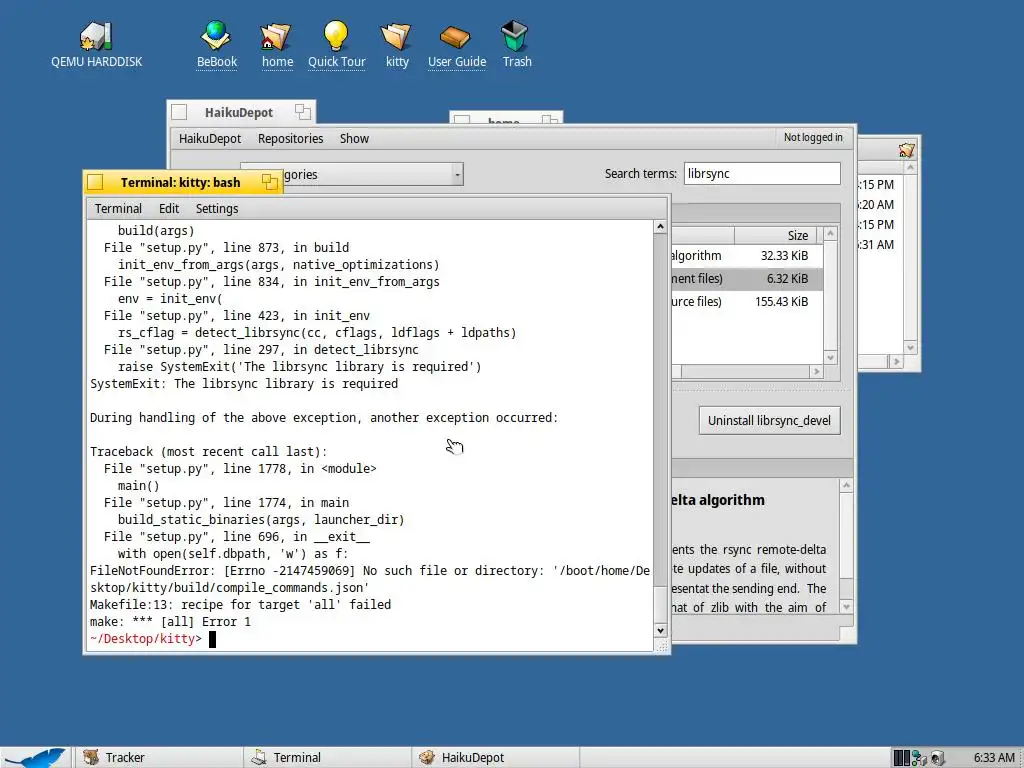Close the Terminal window via yellow tab box

[x=95, y=182]
